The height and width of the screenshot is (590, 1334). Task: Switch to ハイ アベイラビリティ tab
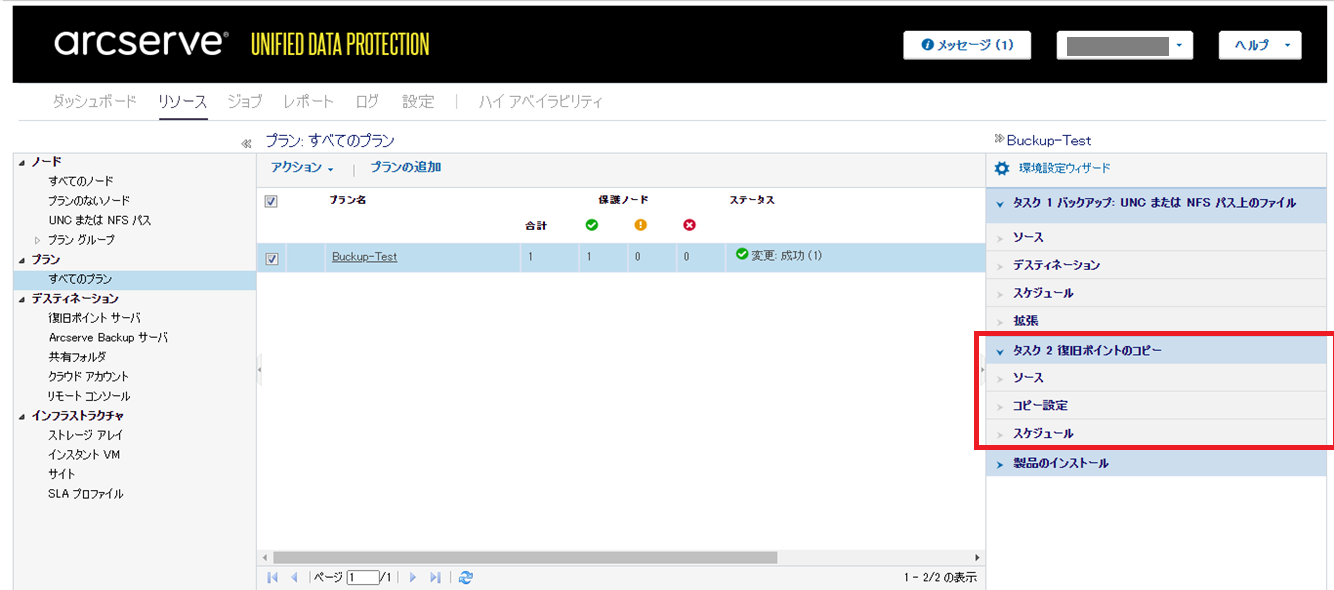pos(541,101)
